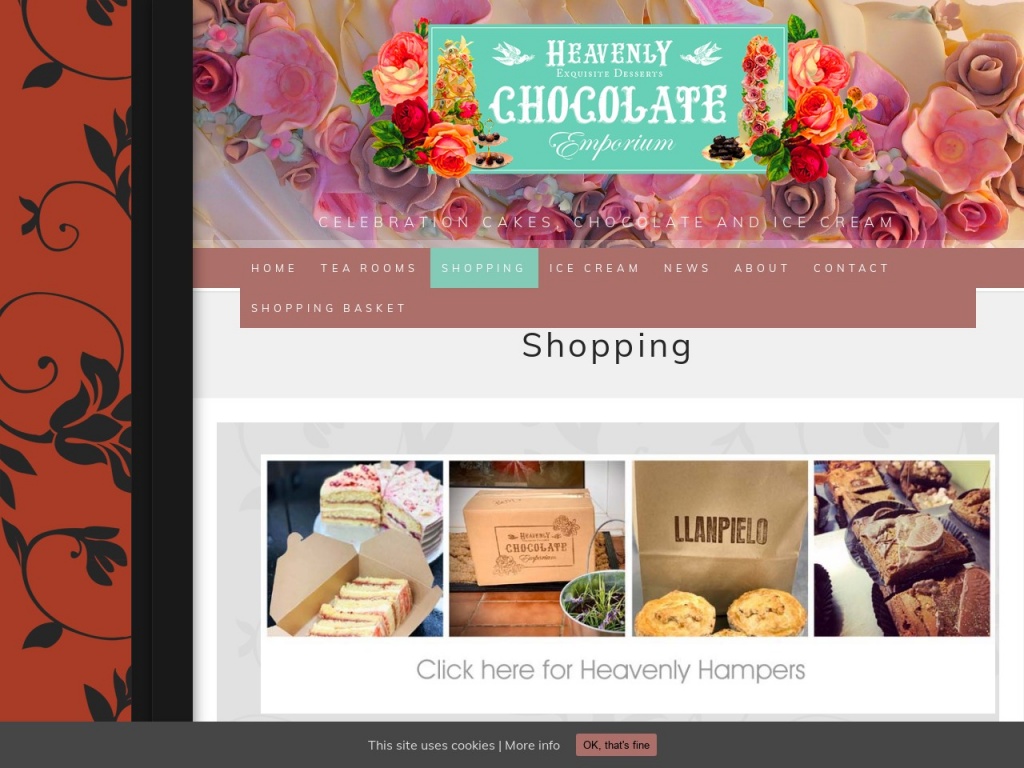
Task: Select the sliced cake box thumbnail
Action: coord(355,549)
